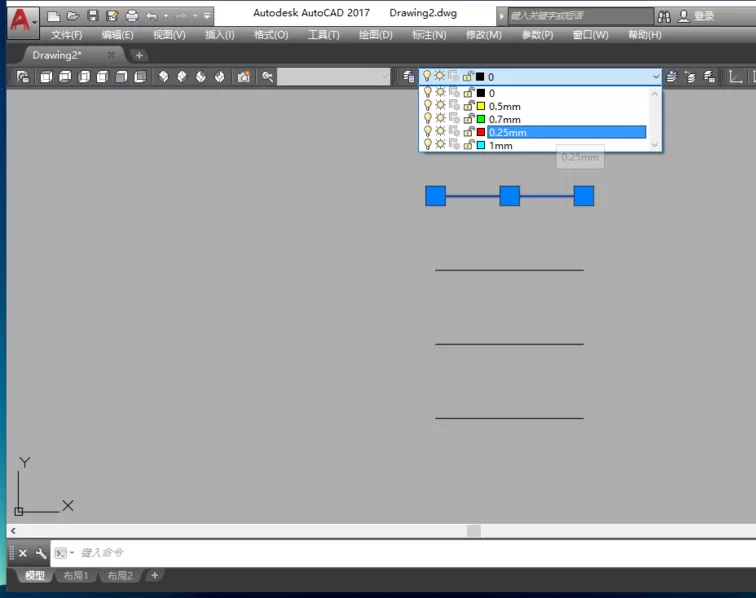The width and height of the screenshot is (756, 598).
Task: Toggle lightbulb visibility of 0.5mm layer
Action: (x=428, y=106)
